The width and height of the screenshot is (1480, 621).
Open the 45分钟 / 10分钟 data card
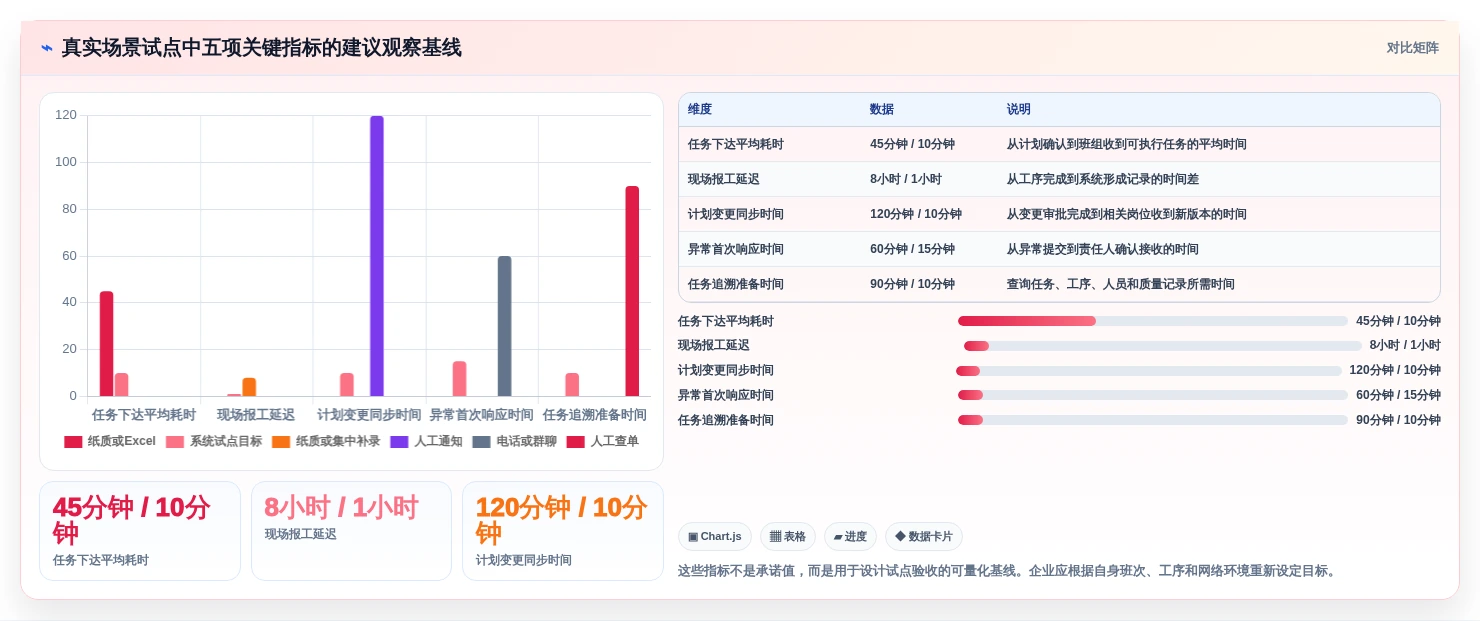click(x=140, y=531)
